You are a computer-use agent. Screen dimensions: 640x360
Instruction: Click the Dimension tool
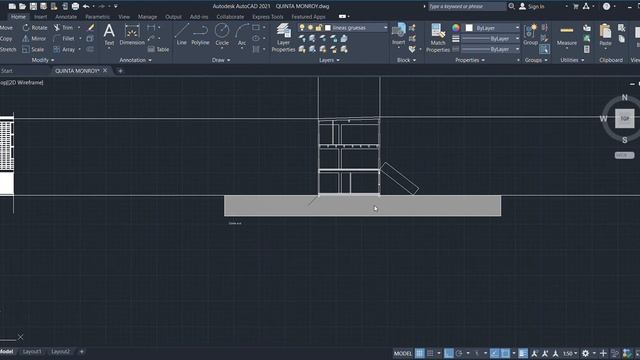coord(132,34)
